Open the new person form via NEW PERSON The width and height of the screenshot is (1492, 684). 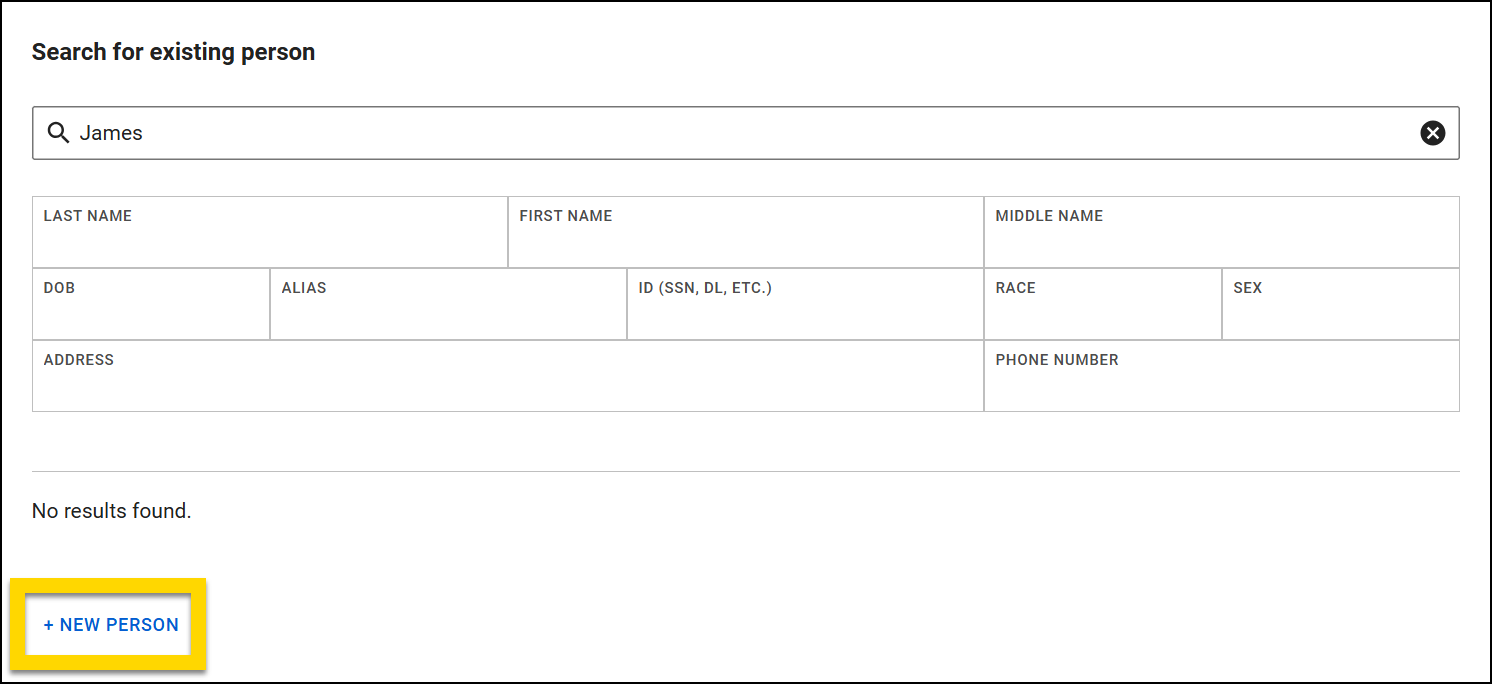point(110,624)
